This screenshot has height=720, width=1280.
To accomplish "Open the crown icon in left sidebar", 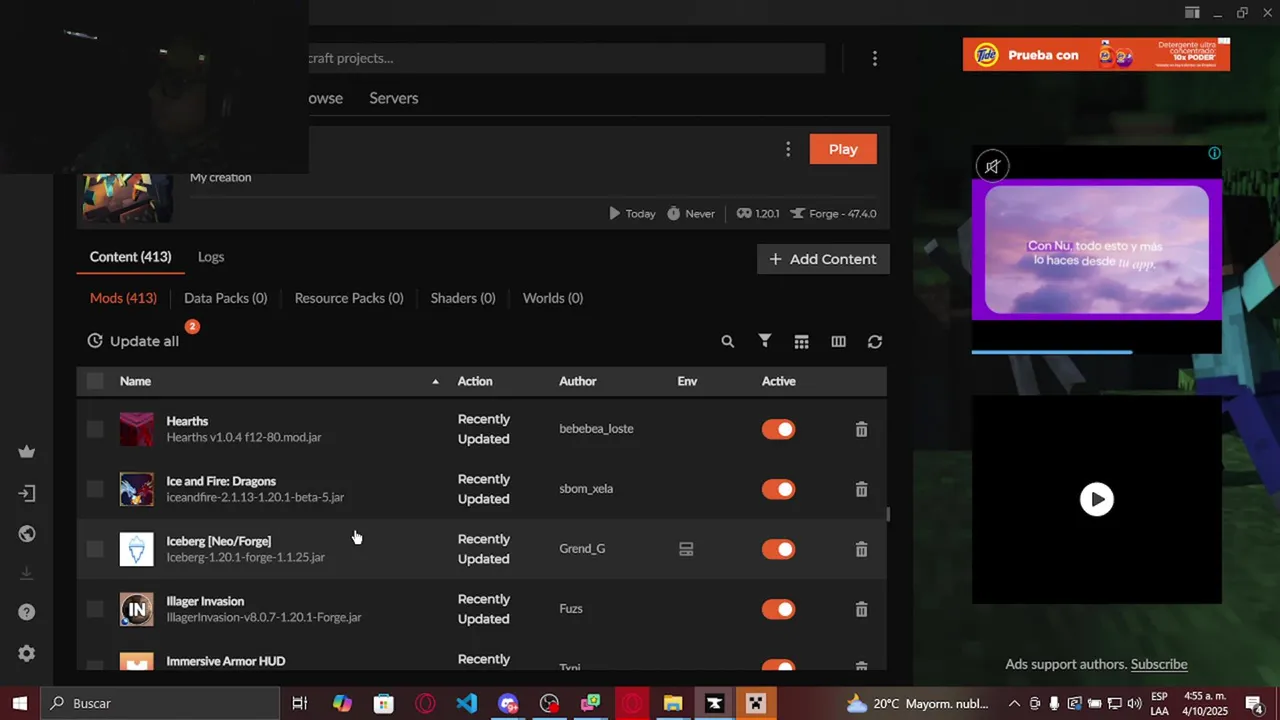I will coord(27,452).
